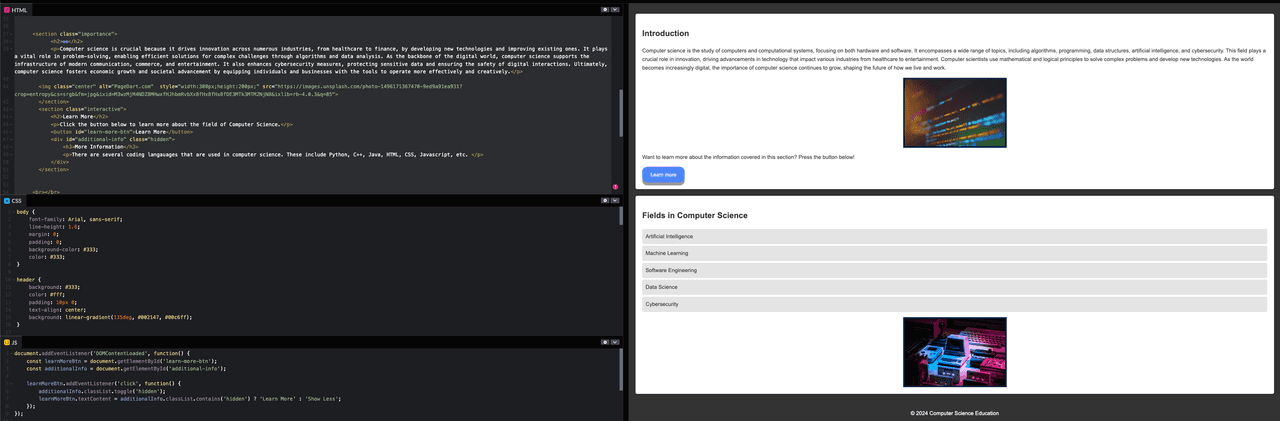Image resolution: width=1280 pixels, height=421 pixels.
Task: Open HTML editor settings gear
Action: click(605, 9)
